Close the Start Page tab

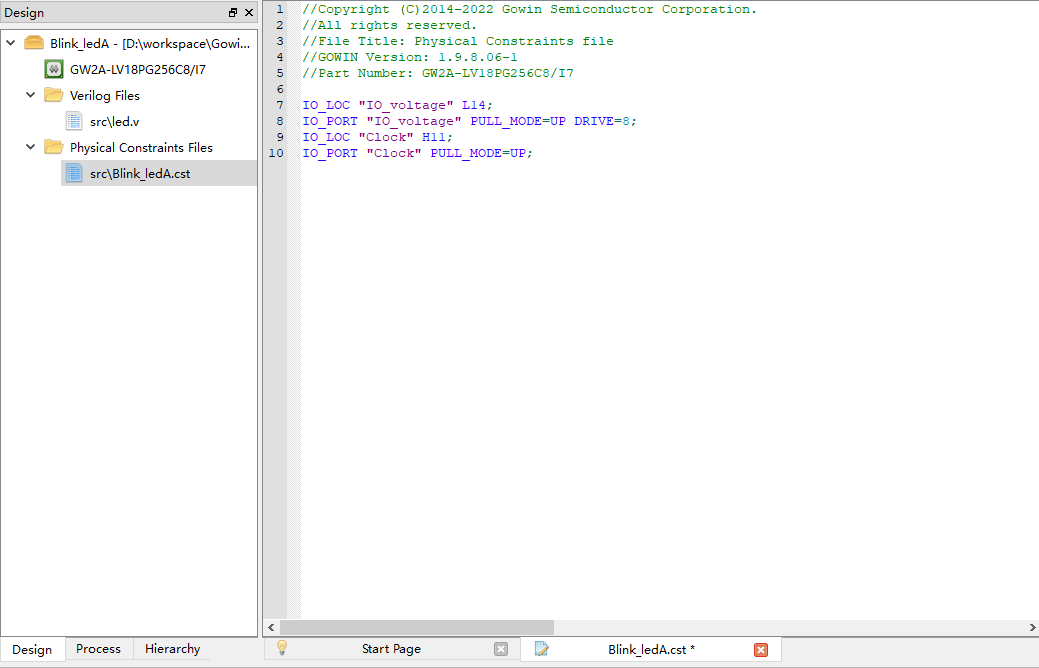[x=501, y=649]
